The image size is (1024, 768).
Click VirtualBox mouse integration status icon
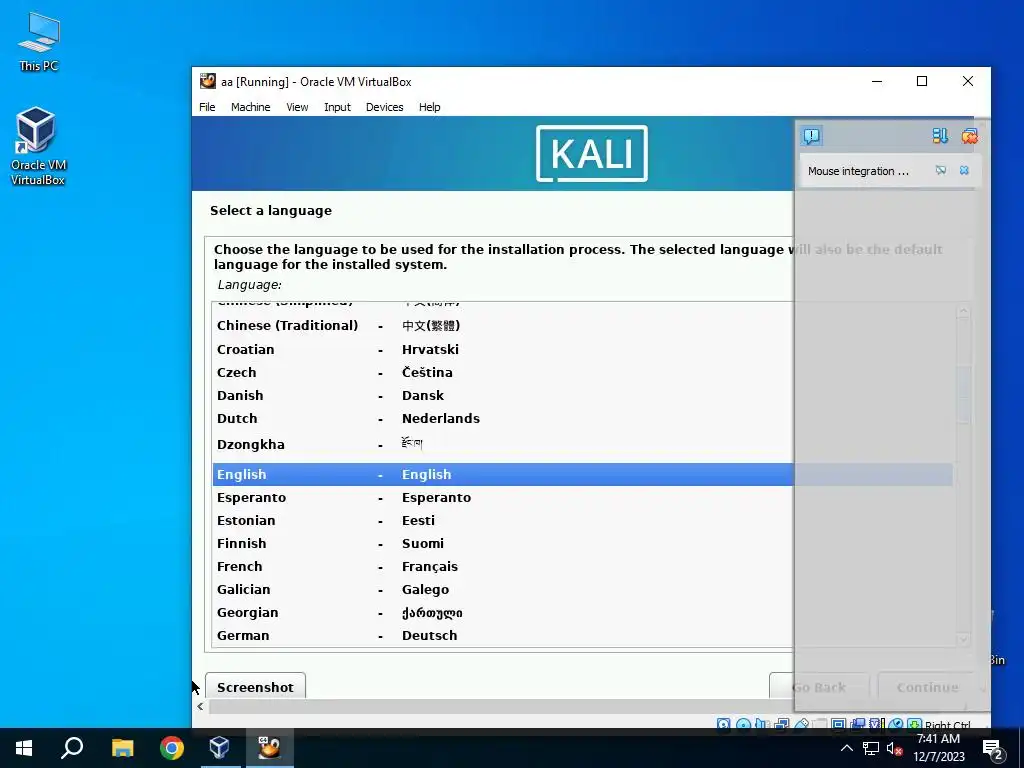coord(896,724)
